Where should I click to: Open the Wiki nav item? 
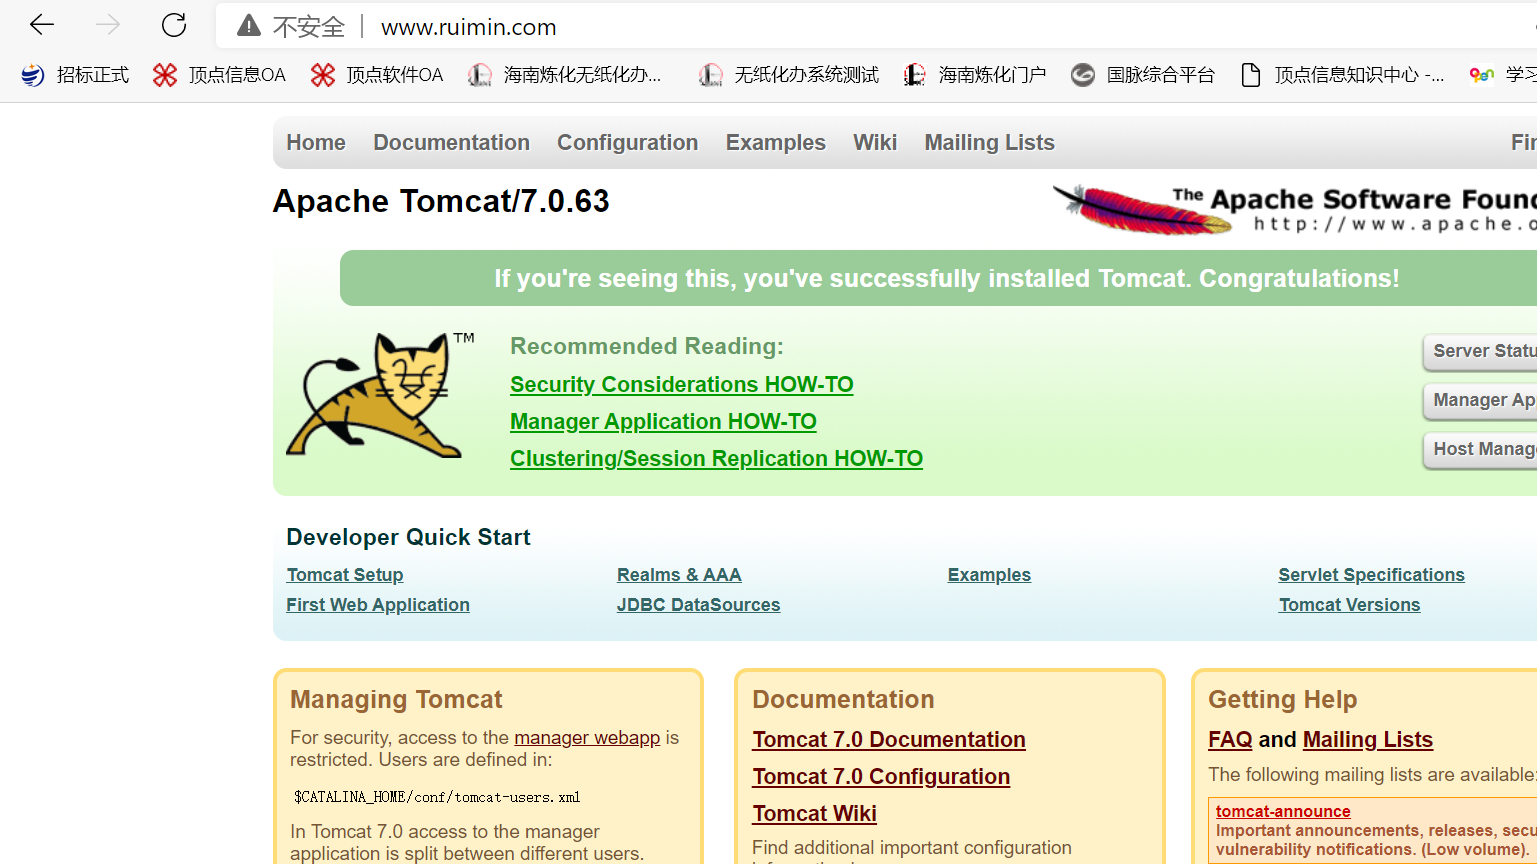(x=875, y=143)
